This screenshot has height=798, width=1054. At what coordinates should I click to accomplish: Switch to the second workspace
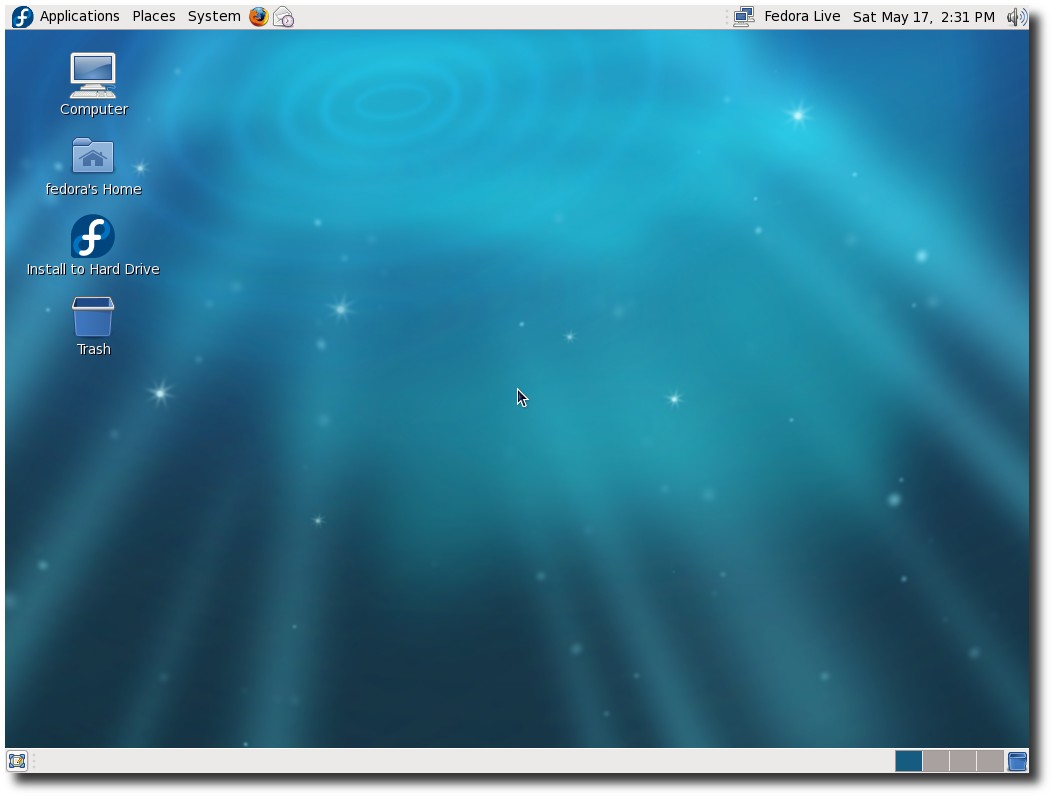[x=936, y=761]
